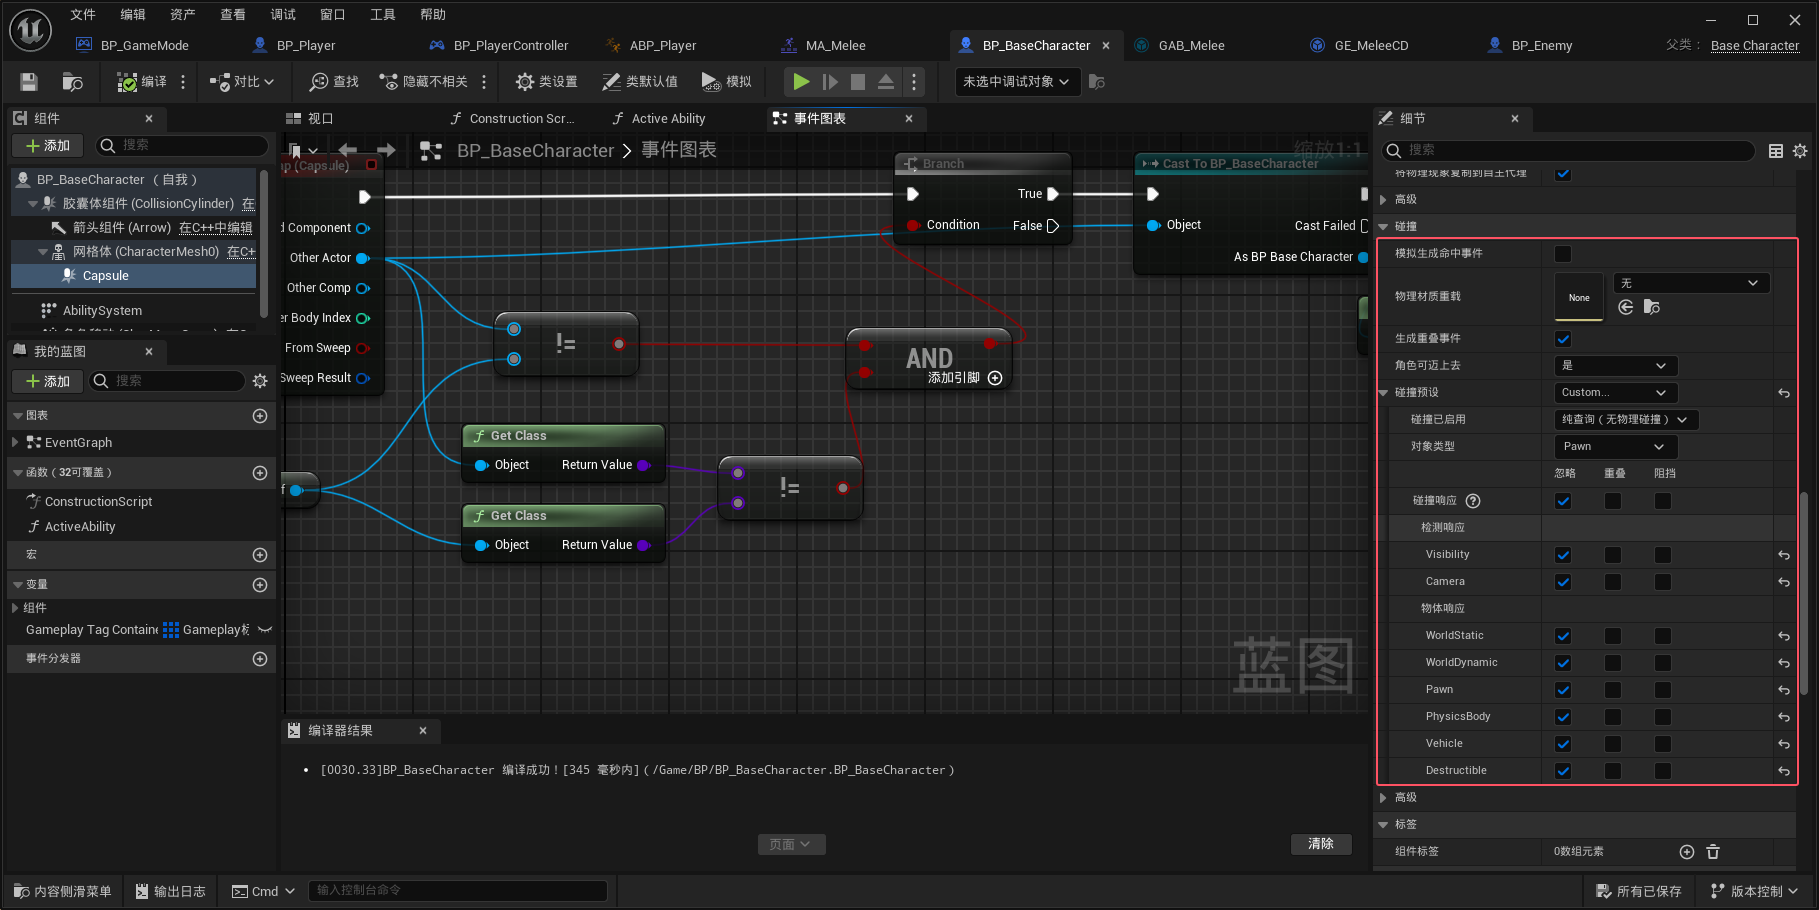This screenshot has width=1819, height=910.
Task: Click the frame skip playback button
Action: tap(830, 82)
